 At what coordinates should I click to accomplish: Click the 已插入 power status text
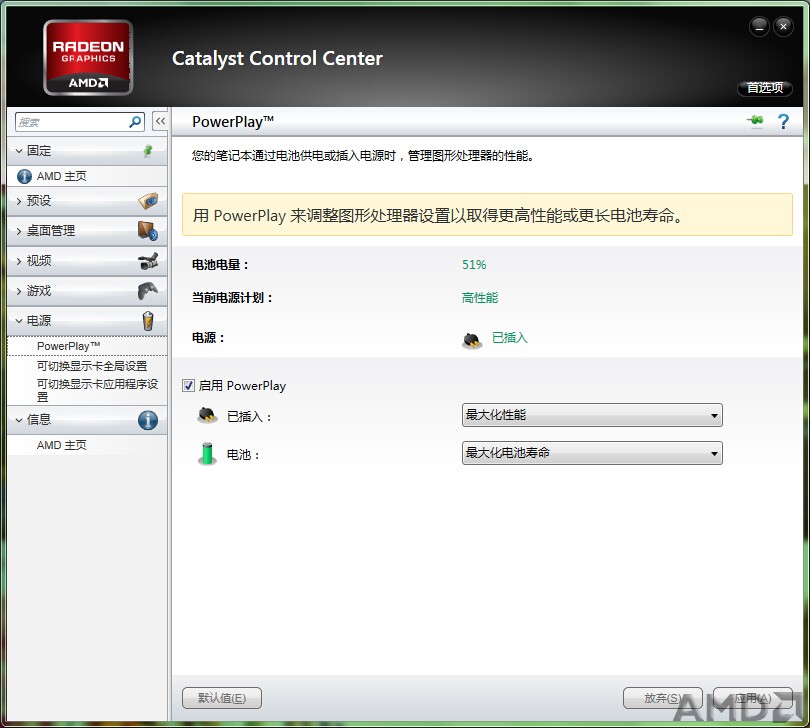click(509, 338)
